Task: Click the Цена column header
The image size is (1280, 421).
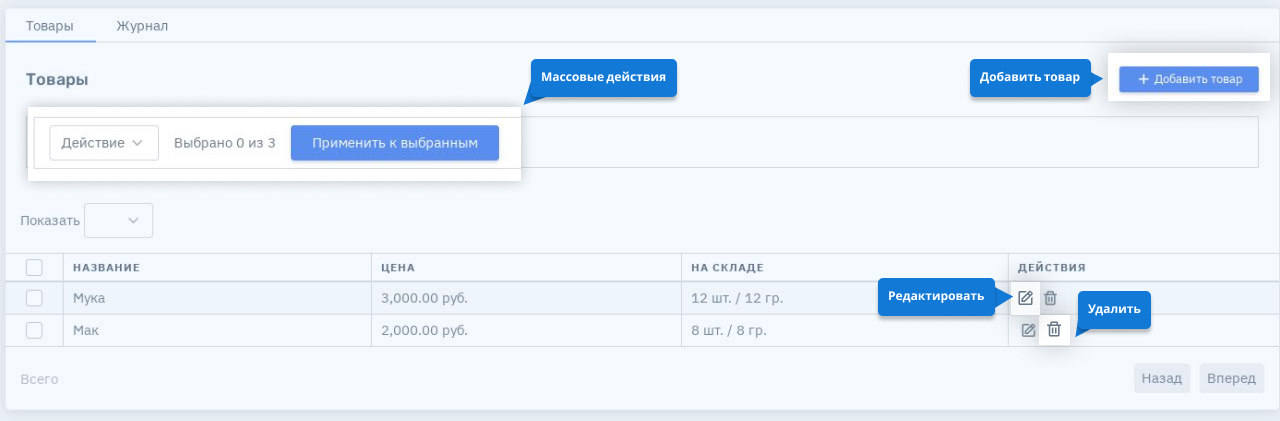Action: point(398,268)
